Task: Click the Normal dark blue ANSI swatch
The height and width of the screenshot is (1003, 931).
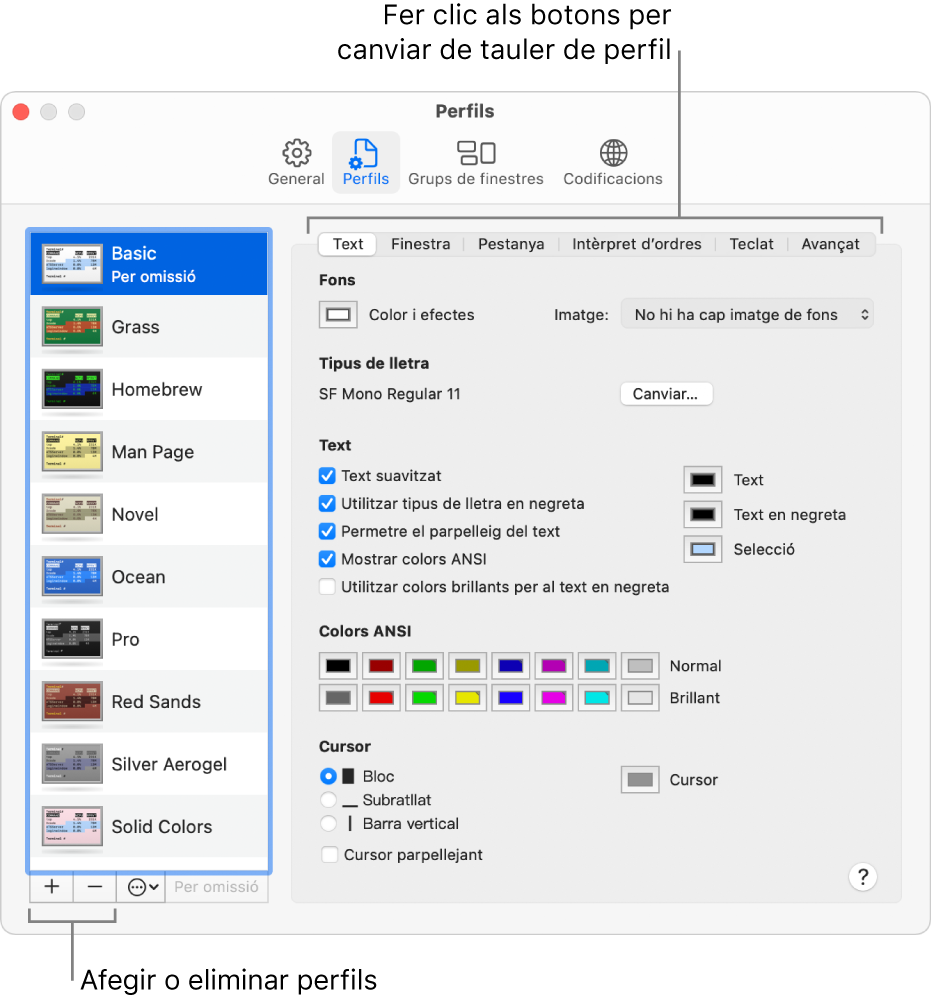Action: point(511,666)
